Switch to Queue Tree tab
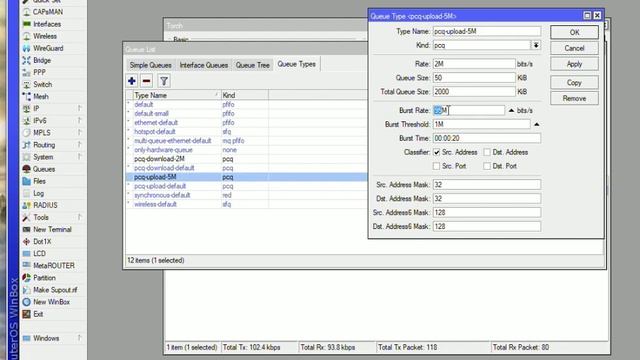This screenshot has width=640, height=360. 253,65
